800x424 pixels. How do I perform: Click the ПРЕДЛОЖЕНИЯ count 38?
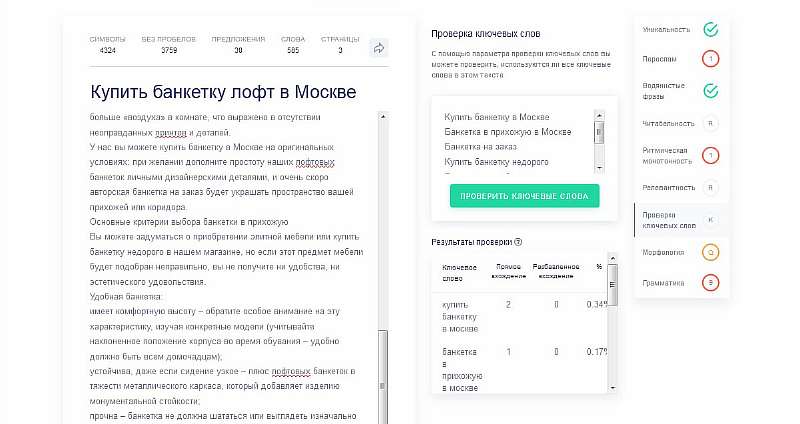pos(238,50)
